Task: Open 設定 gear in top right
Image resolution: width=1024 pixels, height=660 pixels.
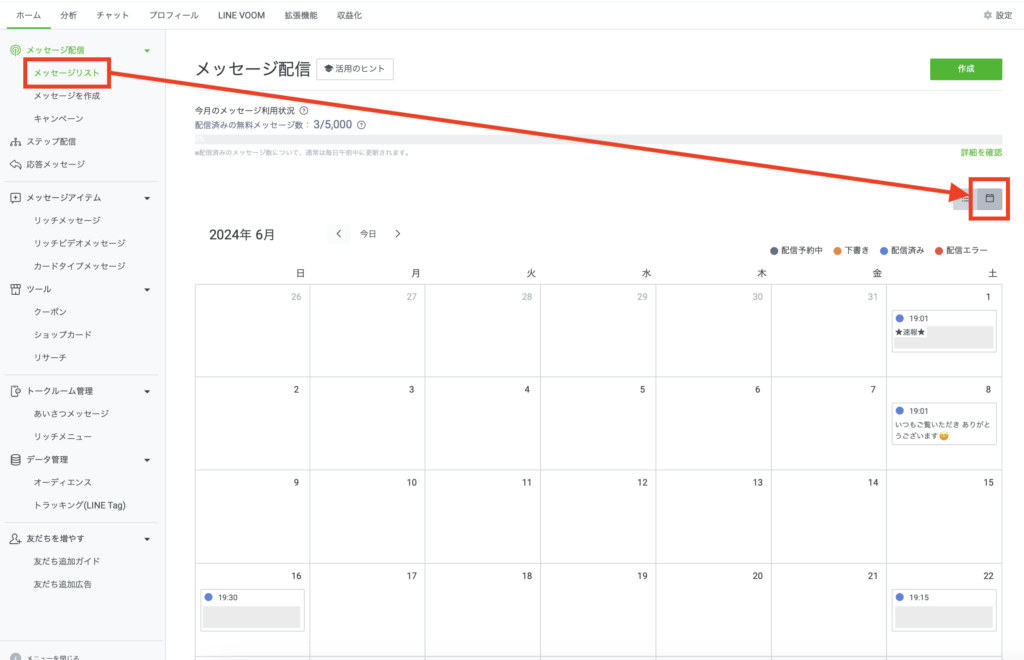Action: click(x=997, y=16)
